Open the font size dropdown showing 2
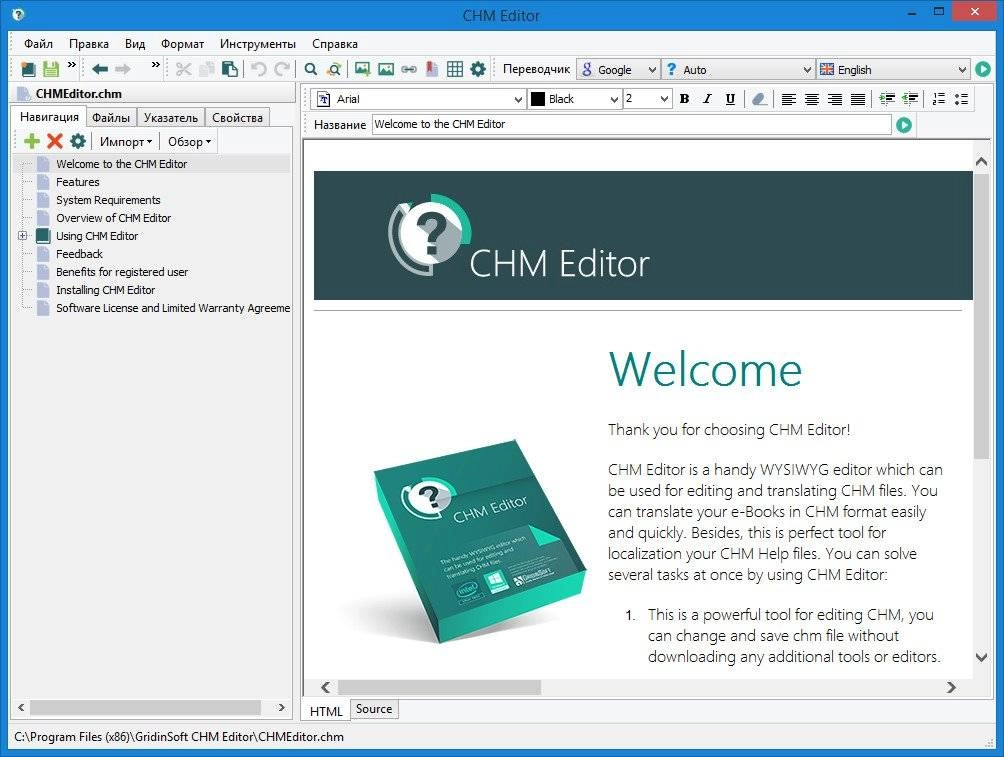 click(x=647, y=99)
